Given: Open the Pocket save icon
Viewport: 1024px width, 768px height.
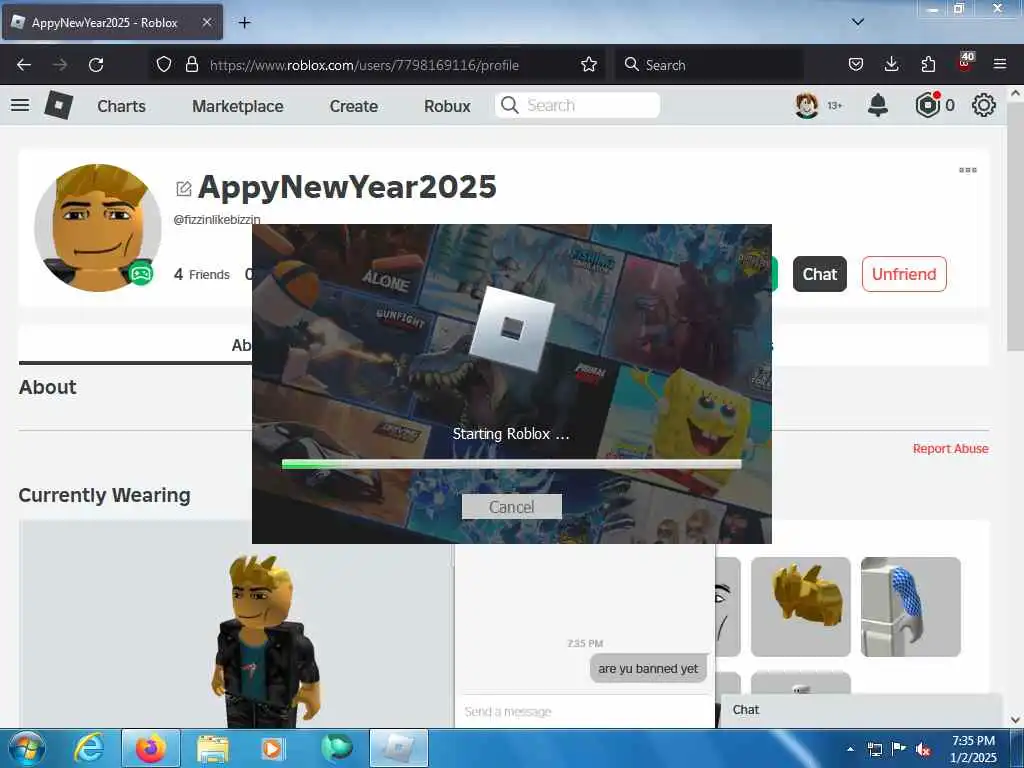Looking at the screenshot, I should coord(856,64).
